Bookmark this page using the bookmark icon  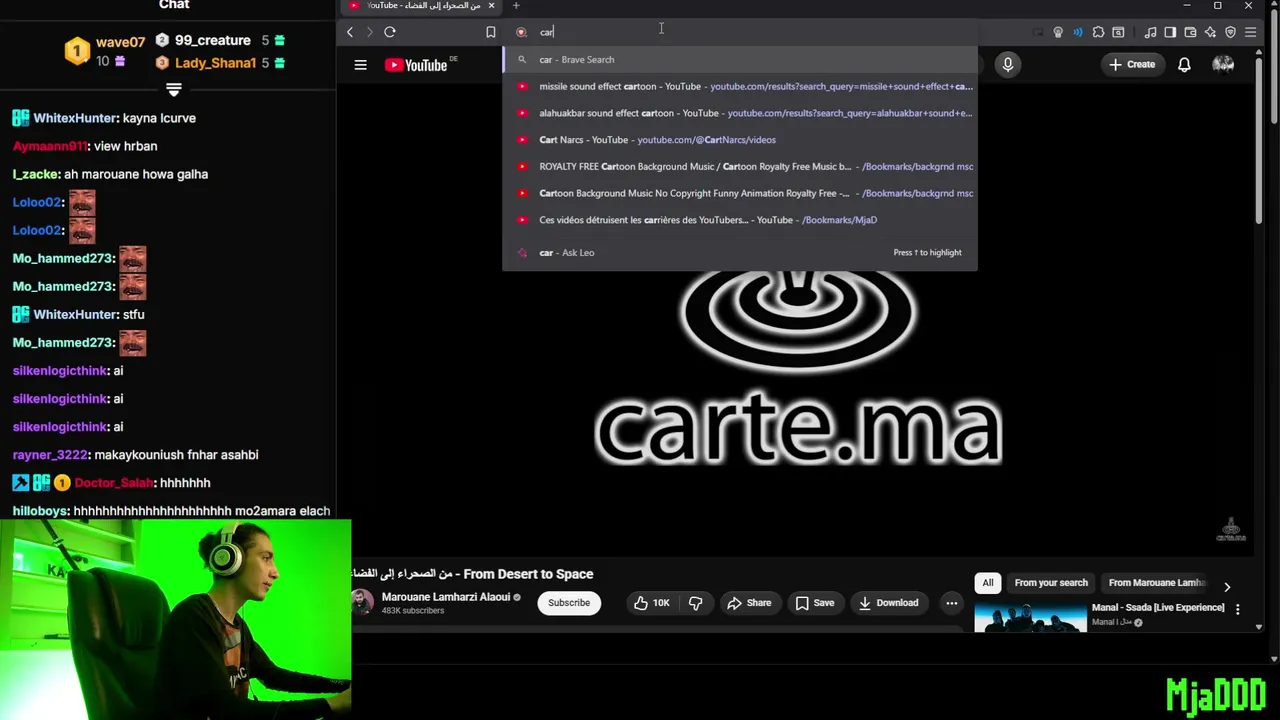(x=490, y=32)
